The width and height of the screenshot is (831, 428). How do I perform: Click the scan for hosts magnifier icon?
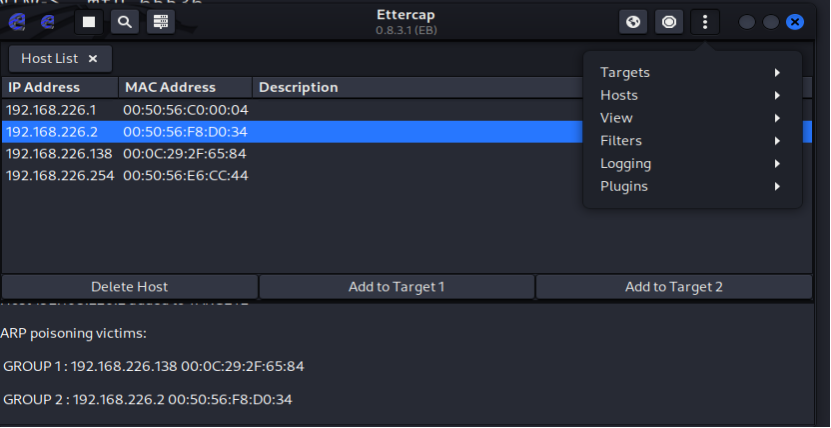(x=124, y=21)
